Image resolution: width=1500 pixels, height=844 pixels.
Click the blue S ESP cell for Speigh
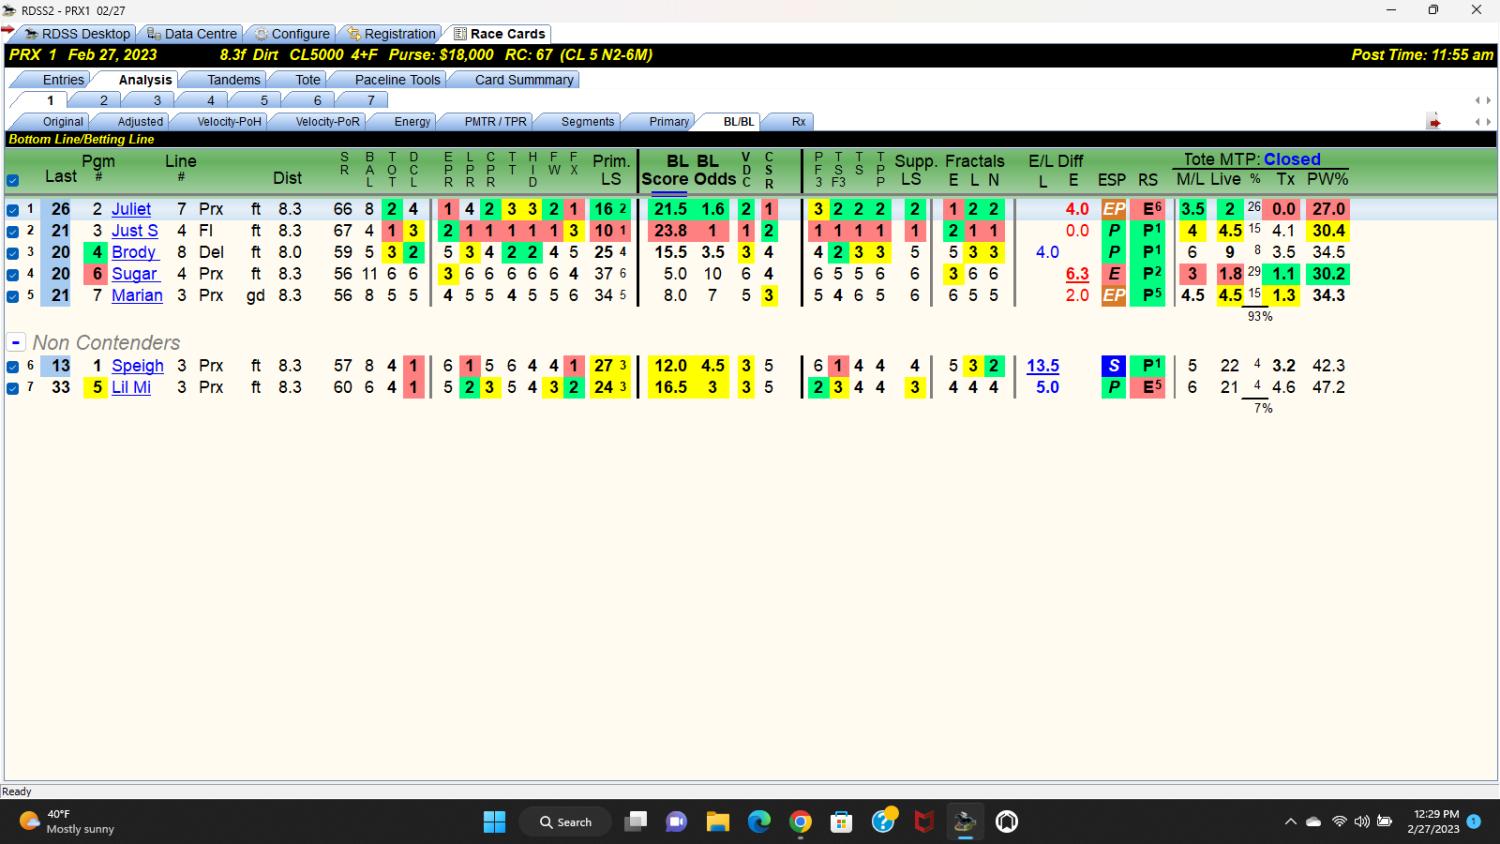(x=1113, y=366)
